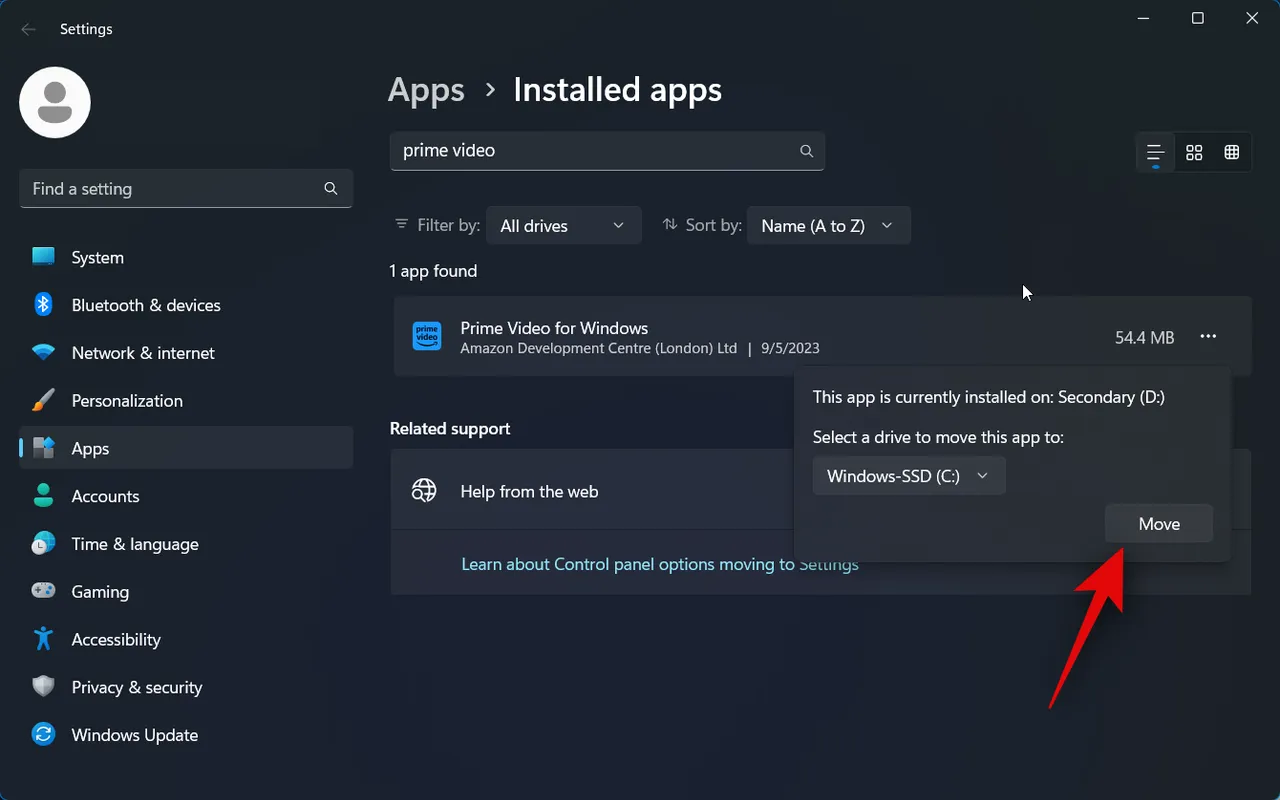
Task: Click the prime video search box
Action: coord(607,151)
